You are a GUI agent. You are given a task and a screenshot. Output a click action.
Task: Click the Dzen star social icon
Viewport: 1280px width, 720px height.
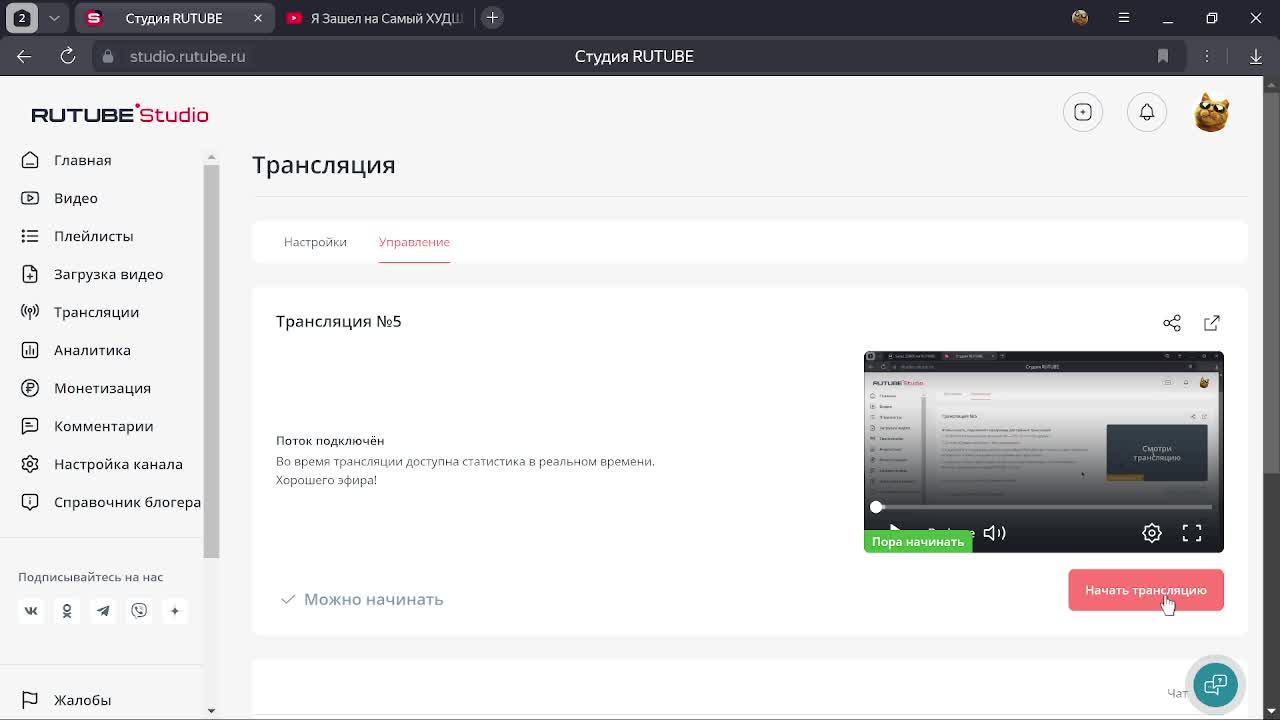click(175, 611)
